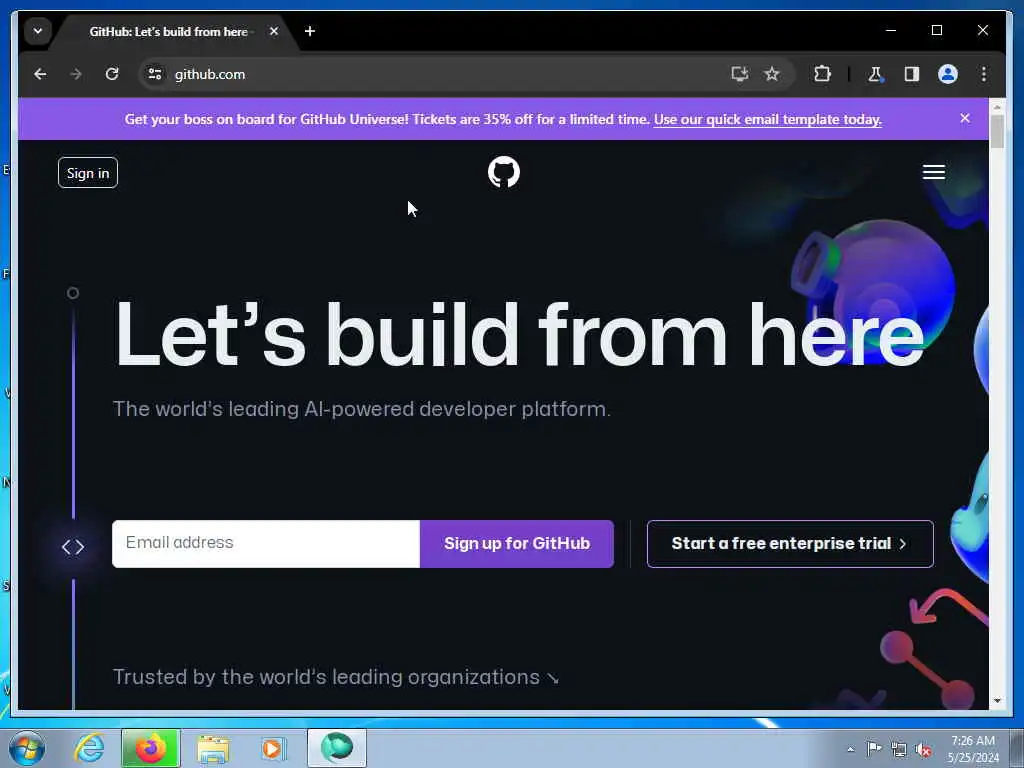Open Windows Explorer folder icon in taskbar

click(x=213, y=748)
